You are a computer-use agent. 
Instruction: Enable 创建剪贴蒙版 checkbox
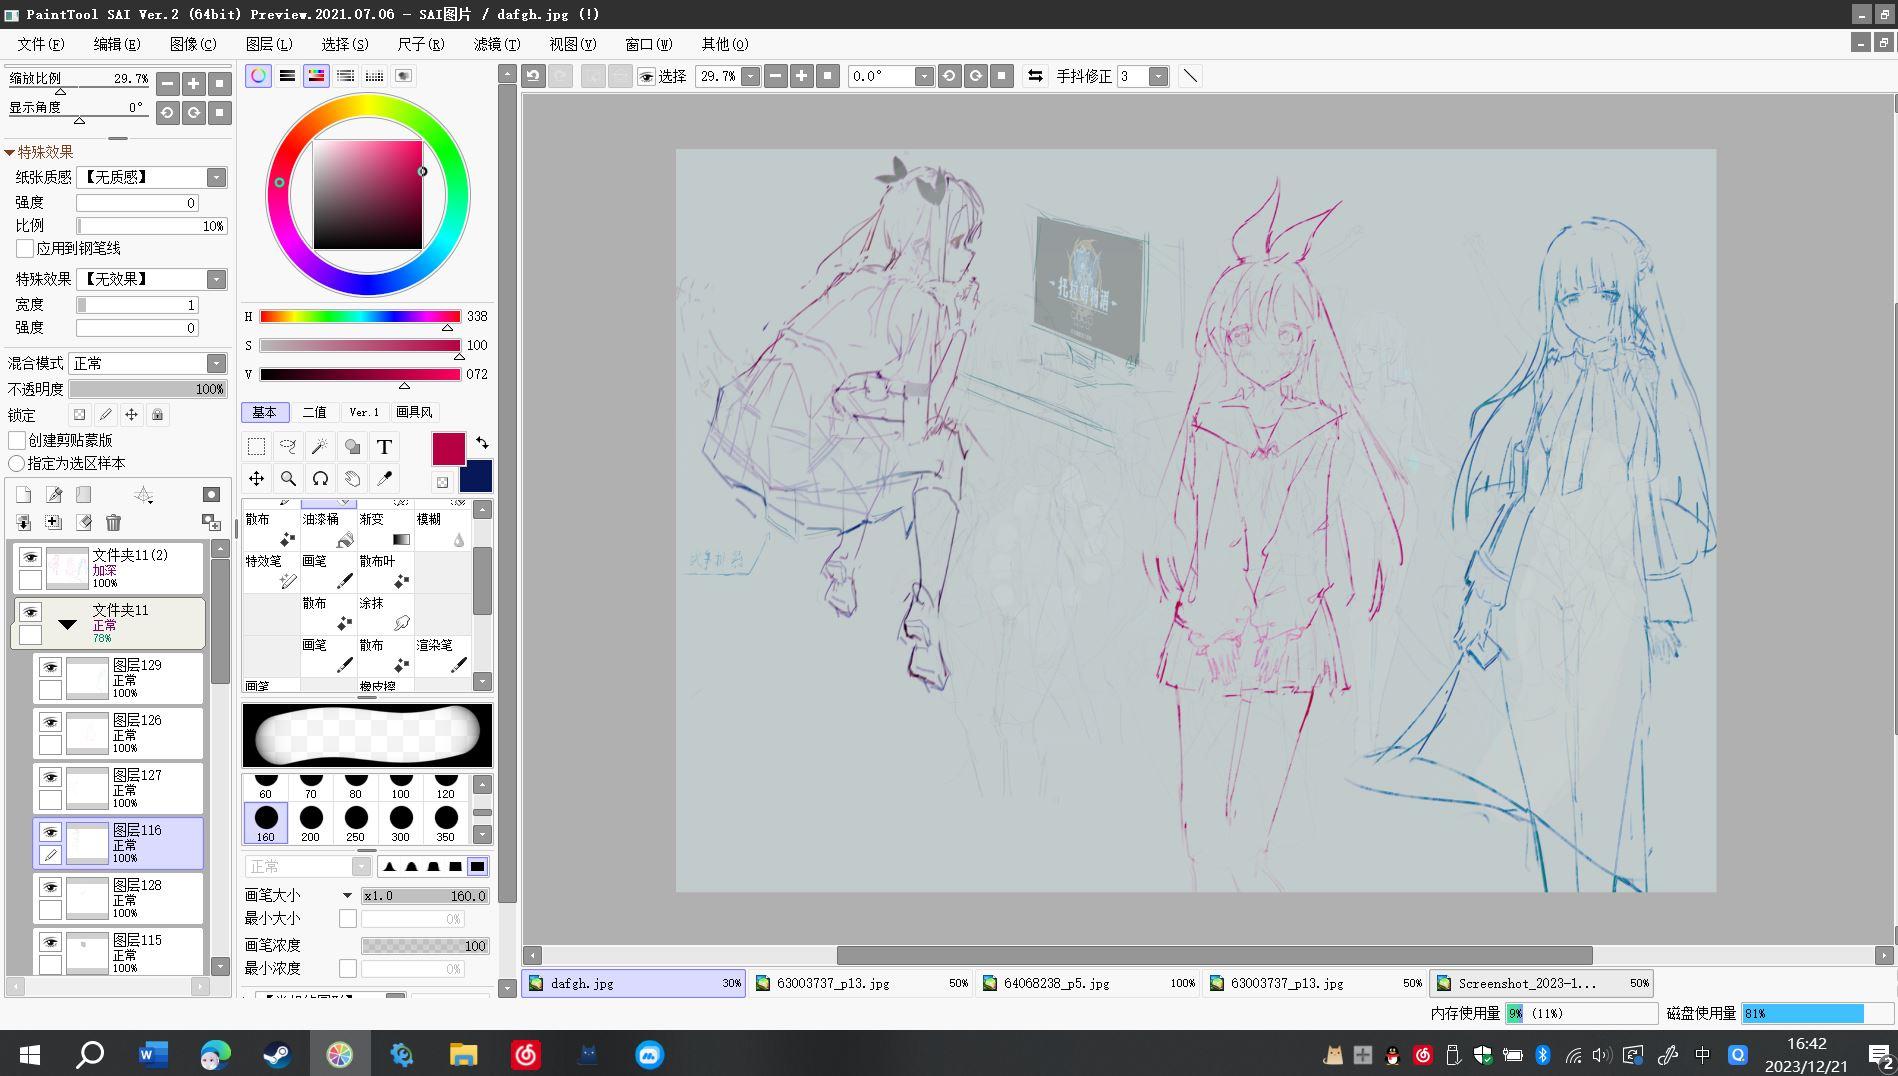[17, 440]
